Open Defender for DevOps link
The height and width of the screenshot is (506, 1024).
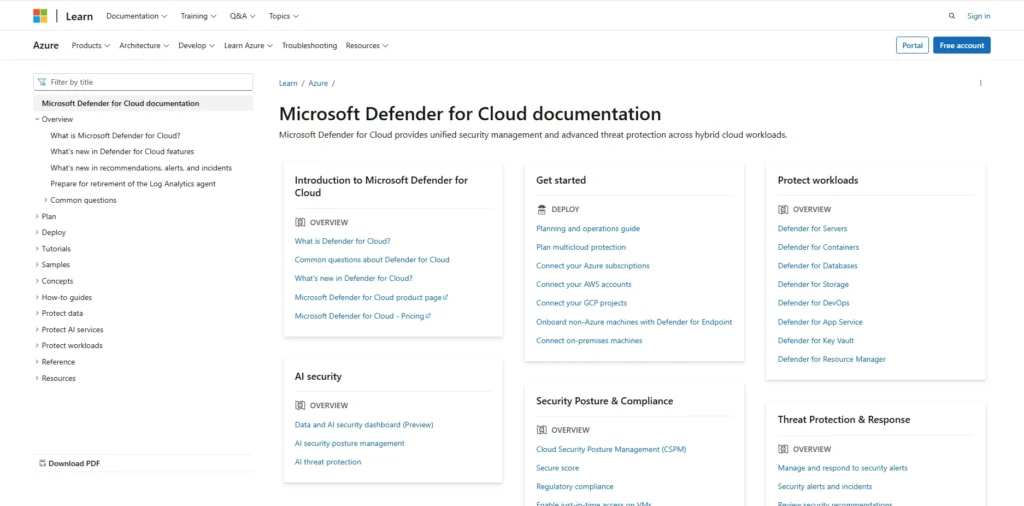pyautogui.click(x=814, y=303)
